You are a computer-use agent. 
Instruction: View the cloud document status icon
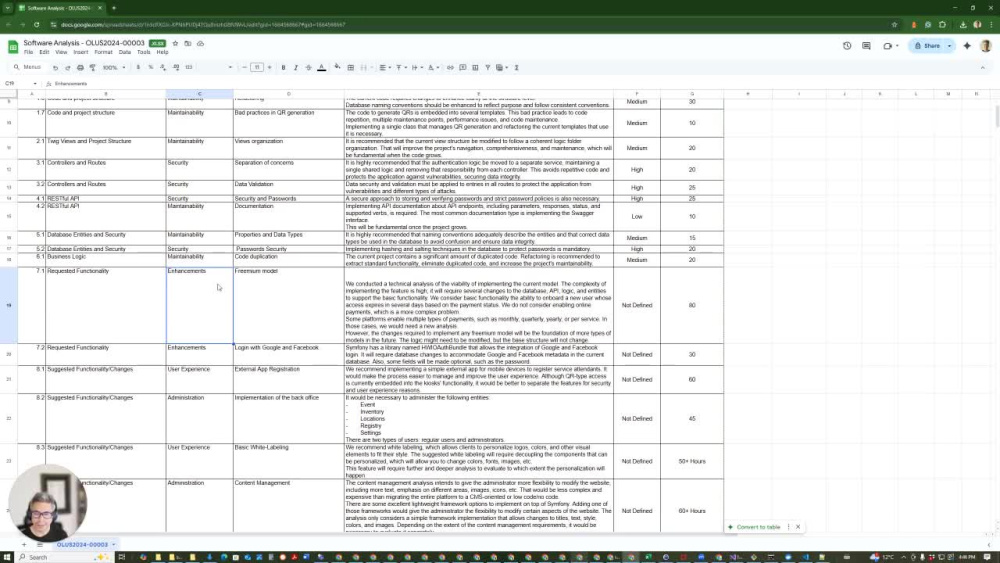pyautogui.click(x=200, y=43)
